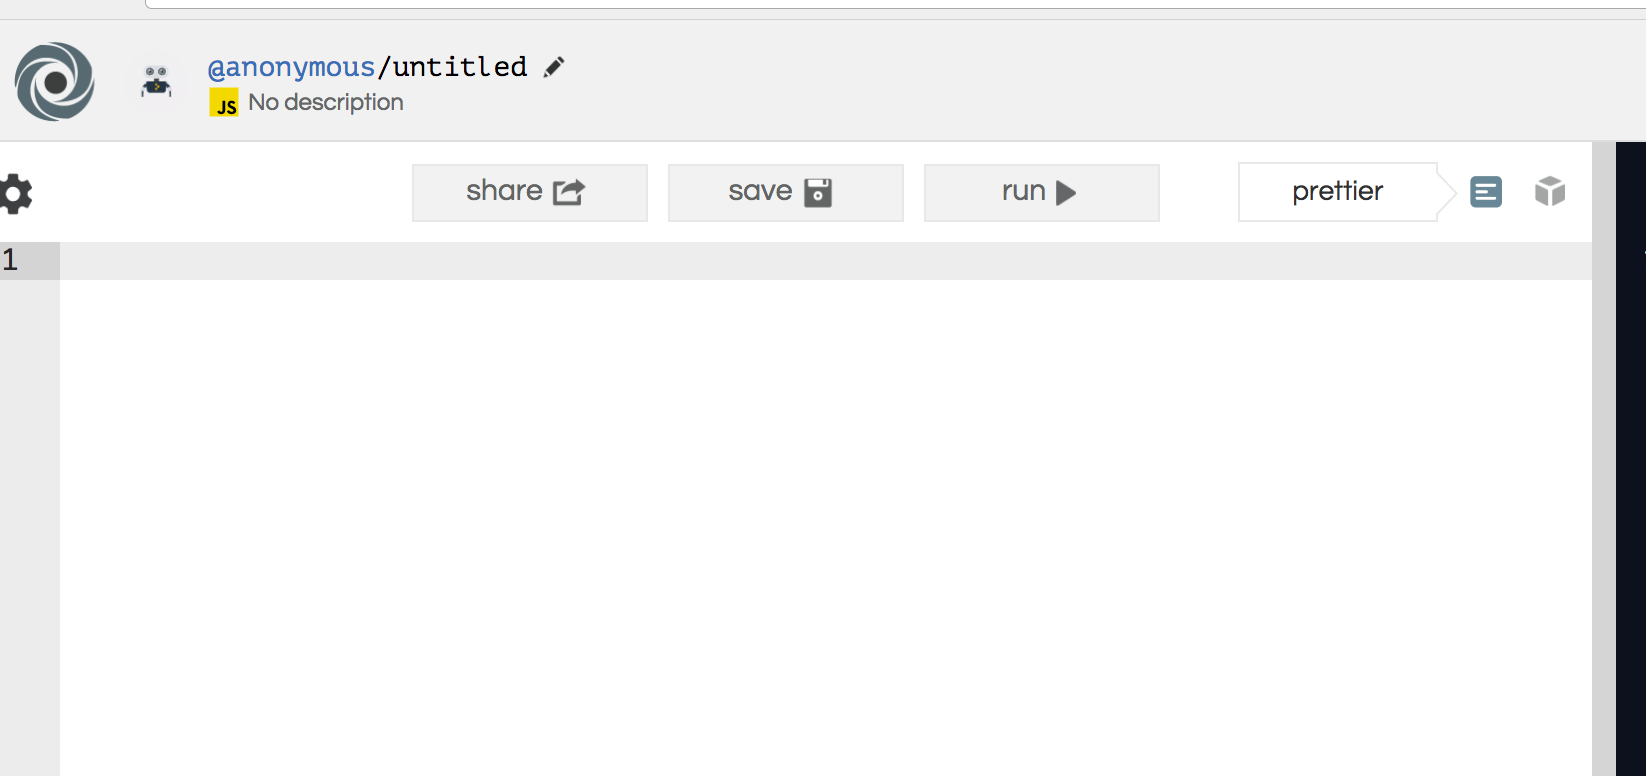
Task: Click the Repl.it spiral logo
Action: [55, 81]
